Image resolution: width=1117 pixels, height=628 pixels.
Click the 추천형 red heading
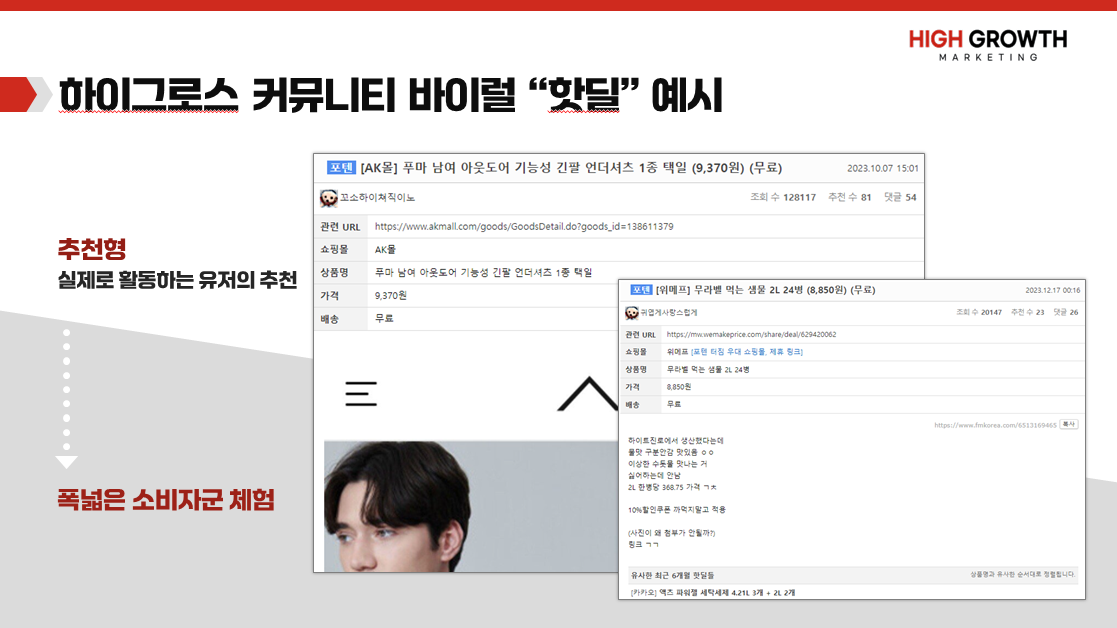coord(92,249)
